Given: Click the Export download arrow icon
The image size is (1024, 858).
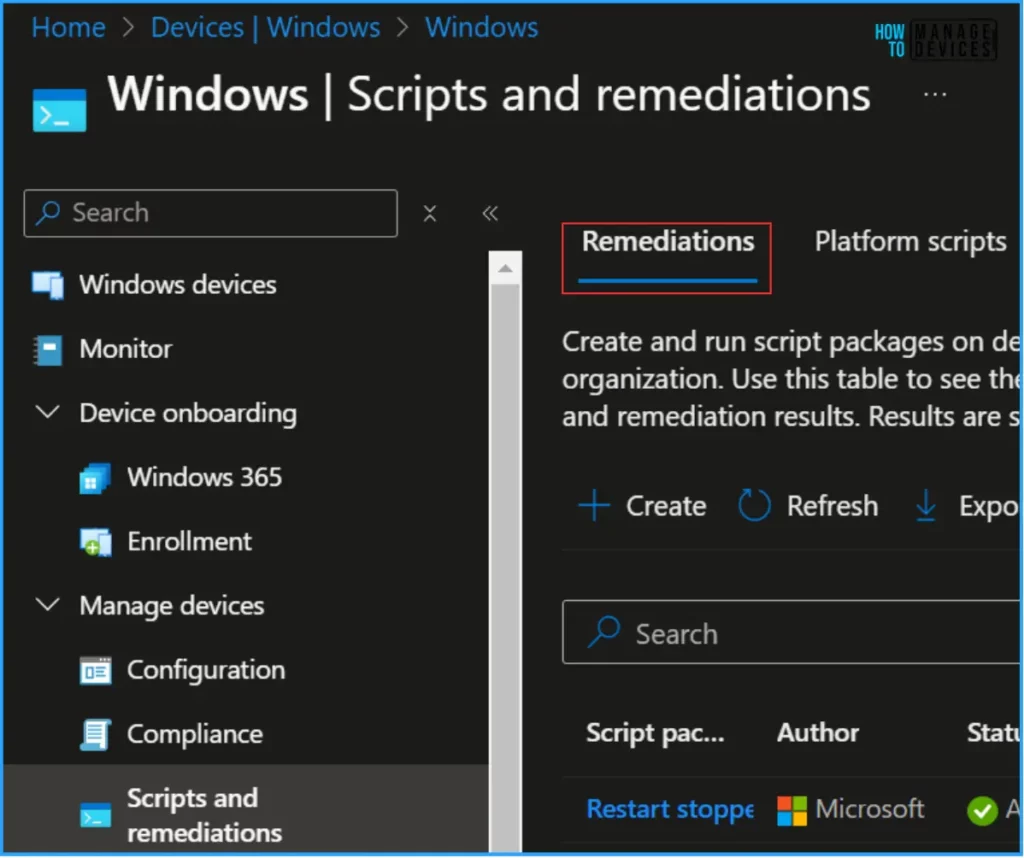Looking at the screenshot, I should click(925, 507).
